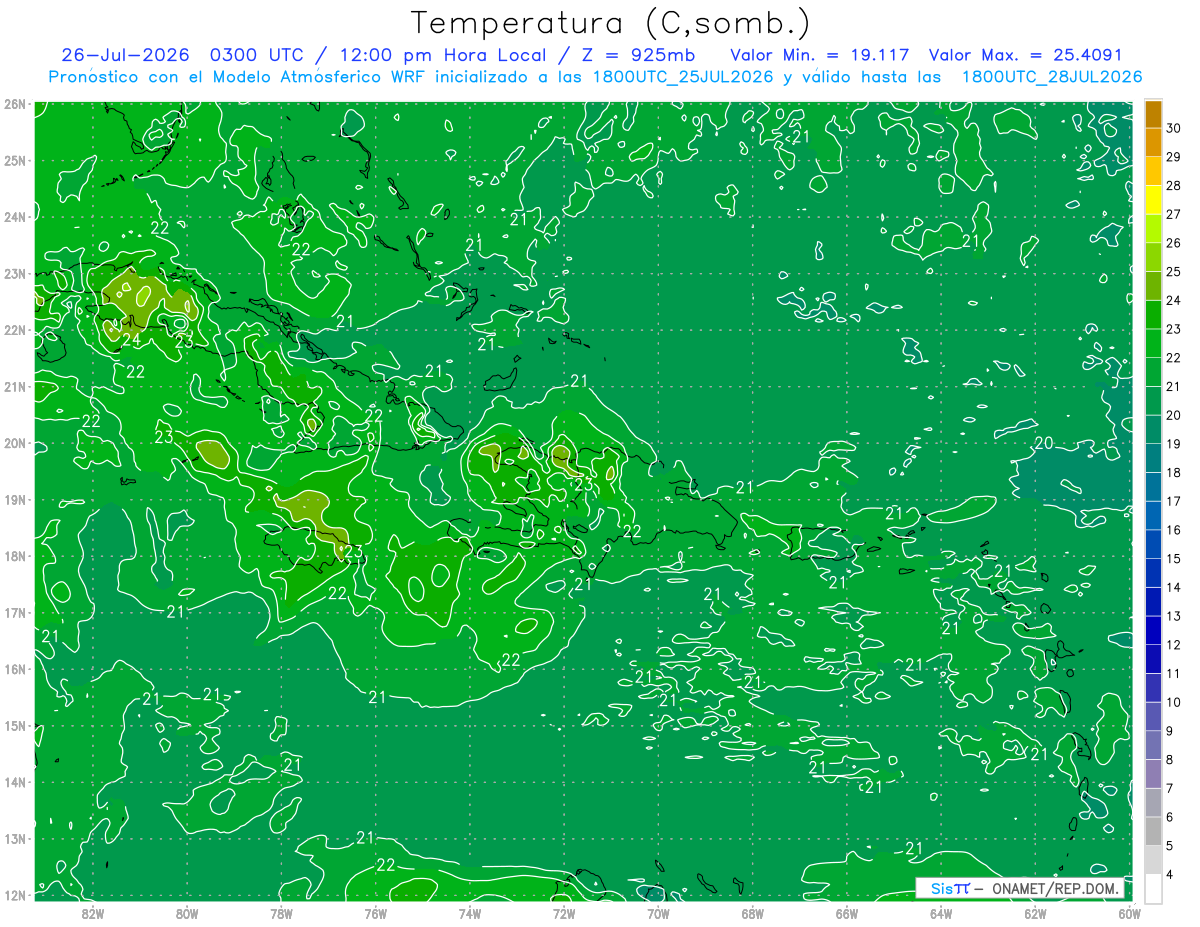Pick the white swatch at the color scale bottom
1200x927 pixels.
(1153, 889)
